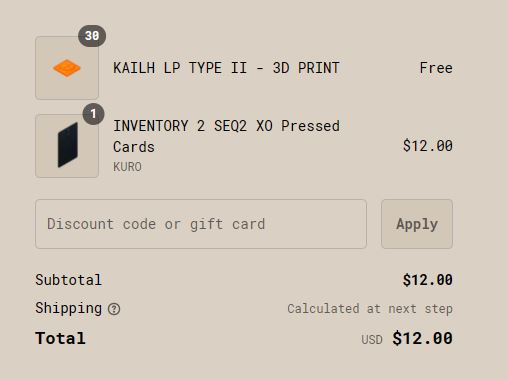Click the Free price label
Screen dimensions: 508x379
(436, 68)
